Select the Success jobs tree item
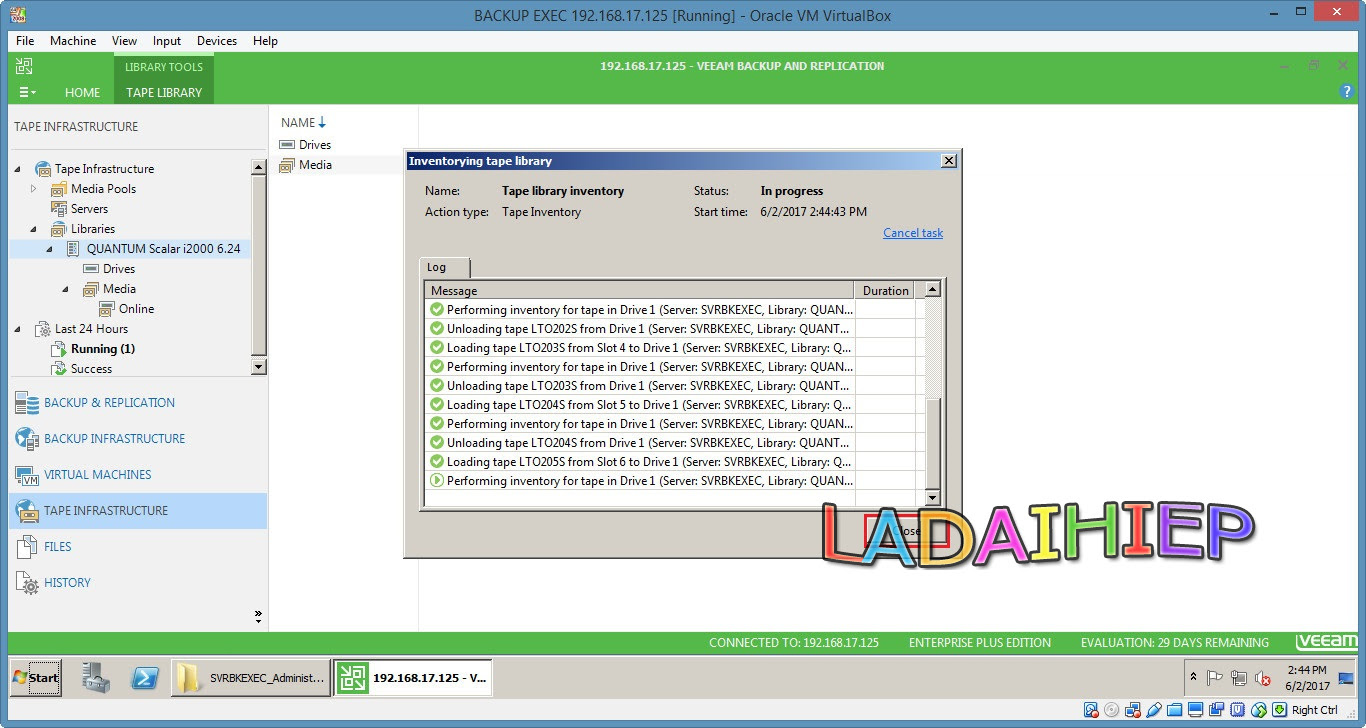The height and width of the screenshot is (728, 1366). tap(91, 369)
